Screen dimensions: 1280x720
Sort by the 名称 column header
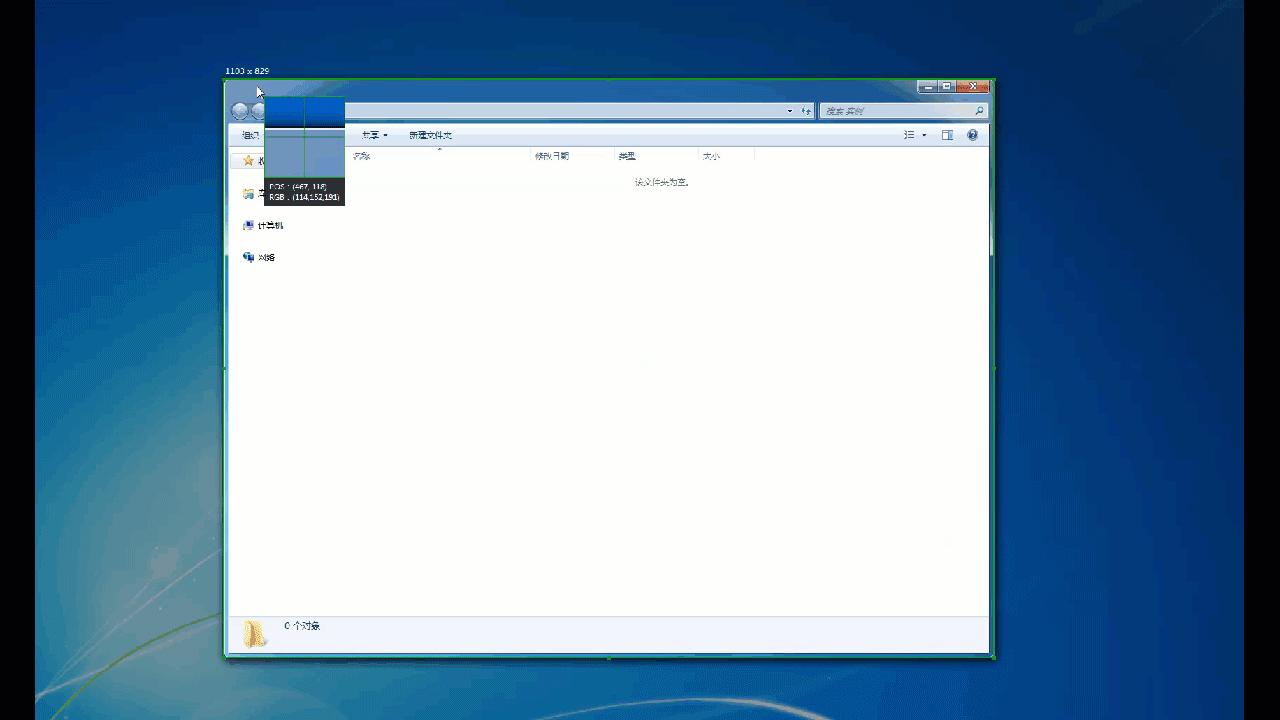361,156
